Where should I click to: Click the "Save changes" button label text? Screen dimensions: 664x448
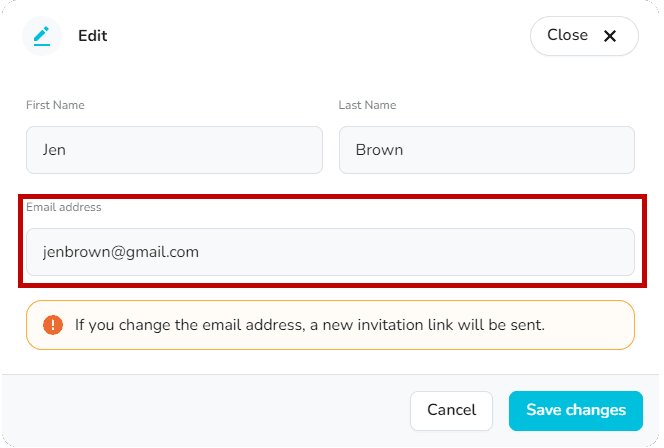point(575,410)
